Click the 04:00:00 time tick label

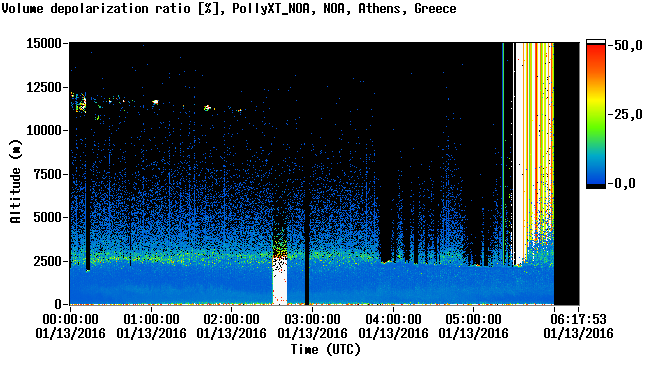point(393,319)
